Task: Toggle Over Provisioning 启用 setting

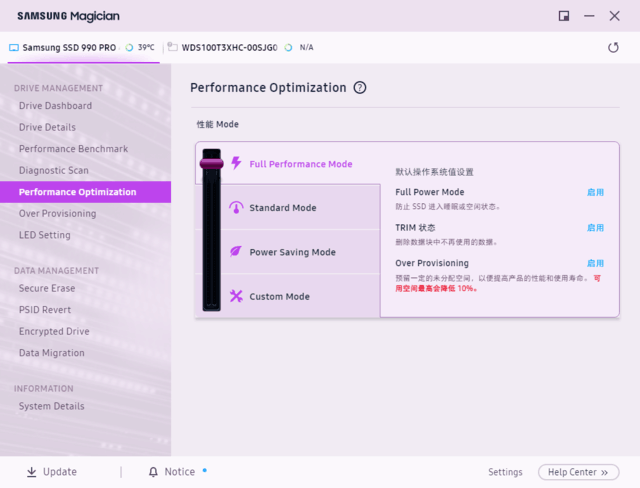Action: coord(595,263)
